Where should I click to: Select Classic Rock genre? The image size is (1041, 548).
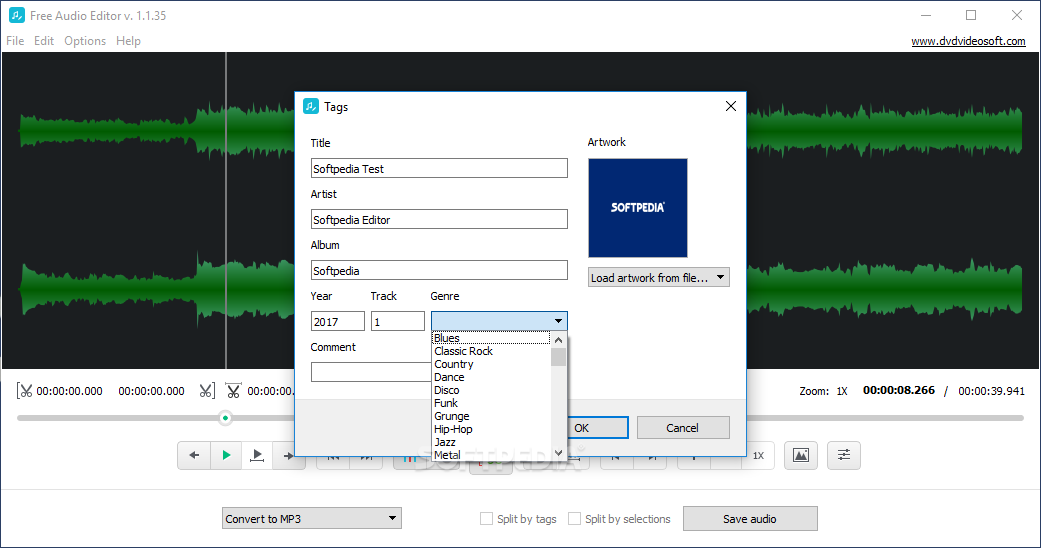491,351
